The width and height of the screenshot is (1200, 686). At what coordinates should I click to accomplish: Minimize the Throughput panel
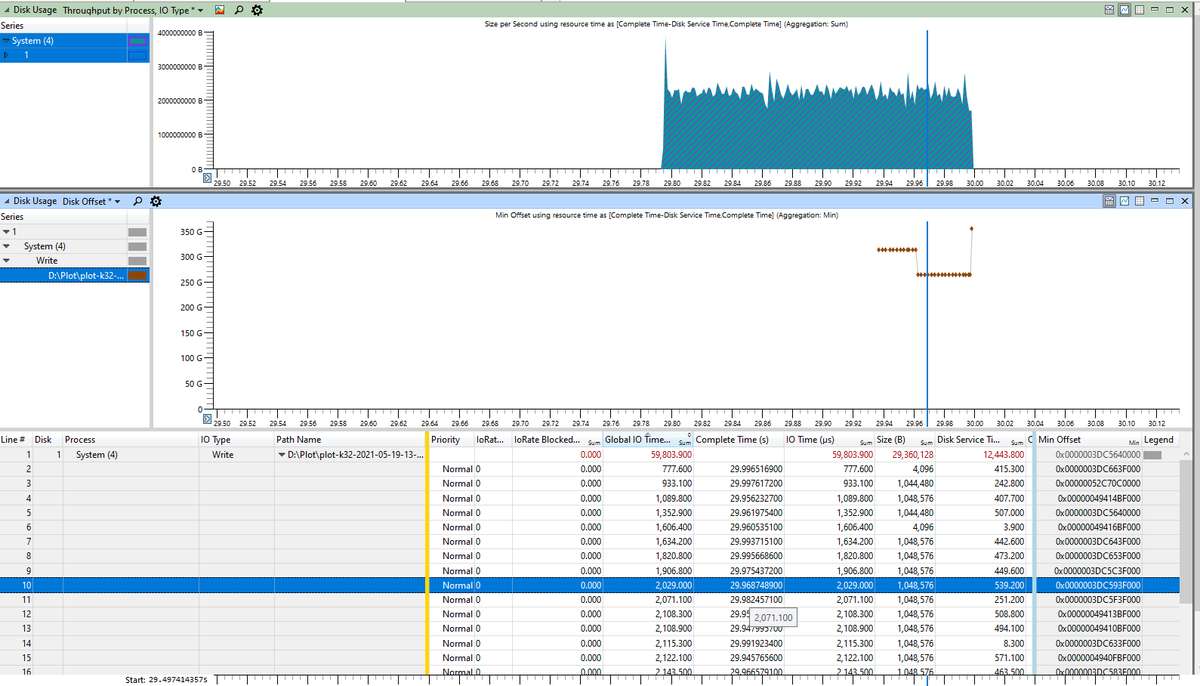coord(1155,9)
